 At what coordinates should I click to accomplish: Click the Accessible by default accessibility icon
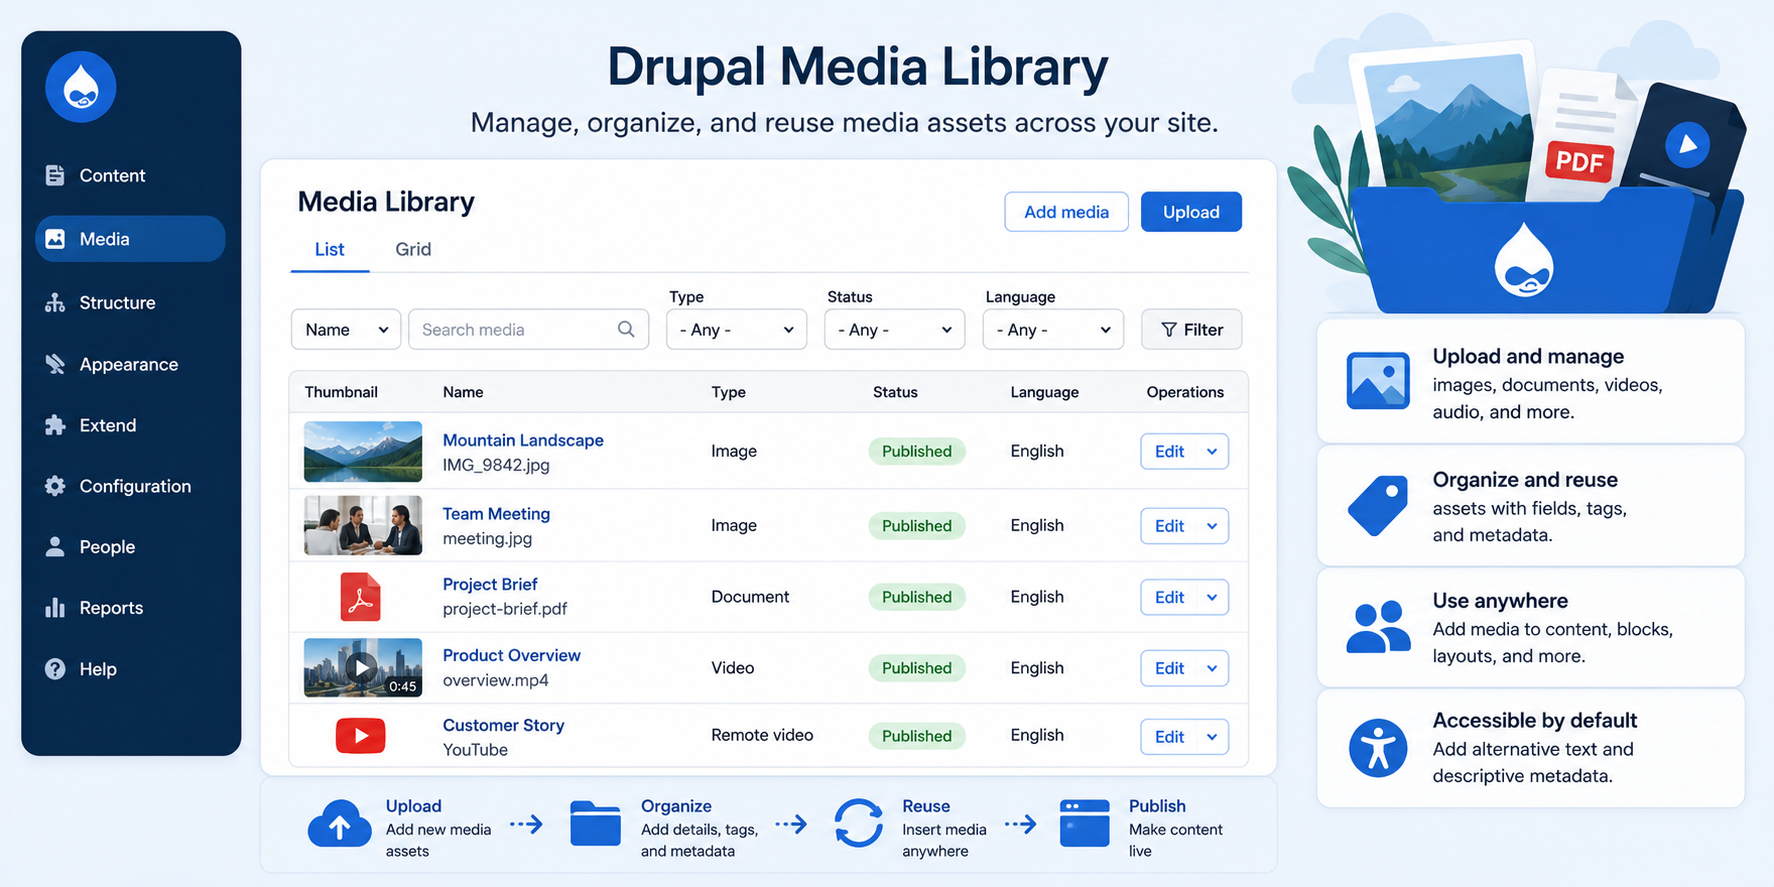click(1378, 748)
